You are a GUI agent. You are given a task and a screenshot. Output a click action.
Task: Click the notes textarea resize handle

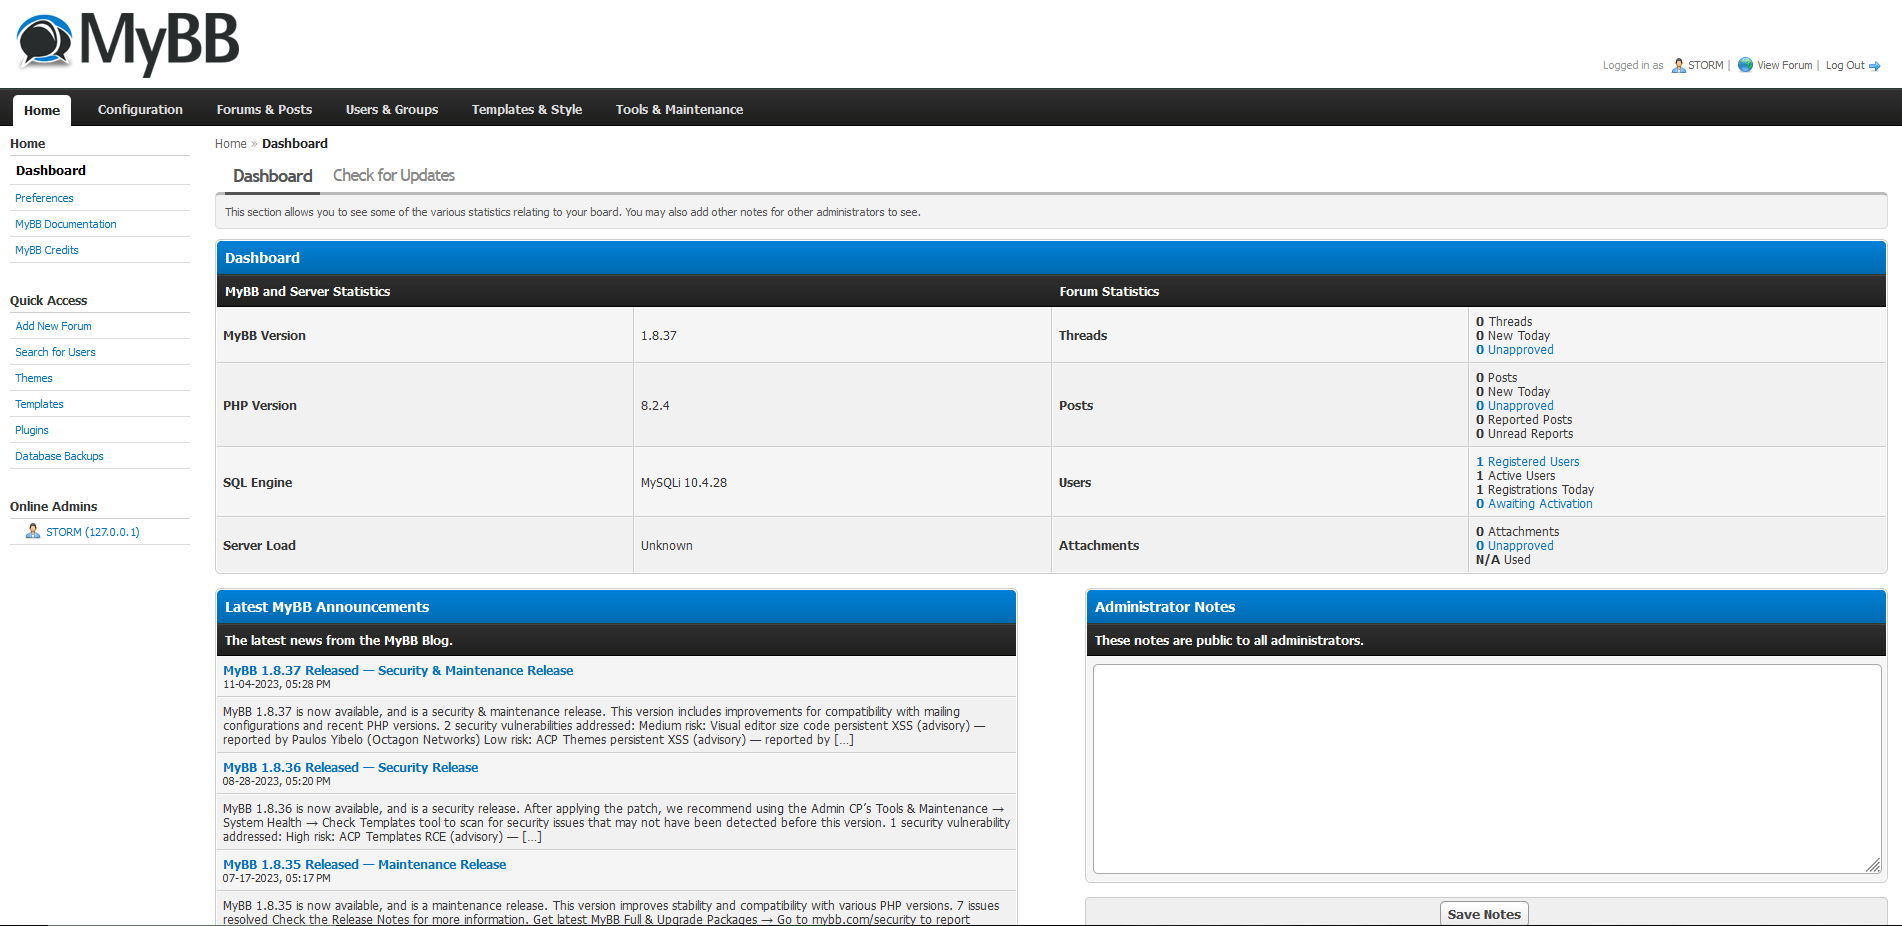[1873, 866]
